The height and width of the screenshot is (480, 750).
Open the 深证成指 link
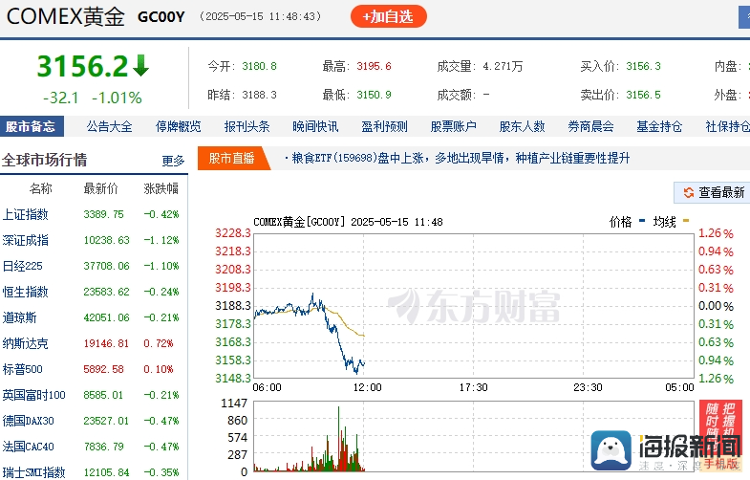[x=26, y=240]
